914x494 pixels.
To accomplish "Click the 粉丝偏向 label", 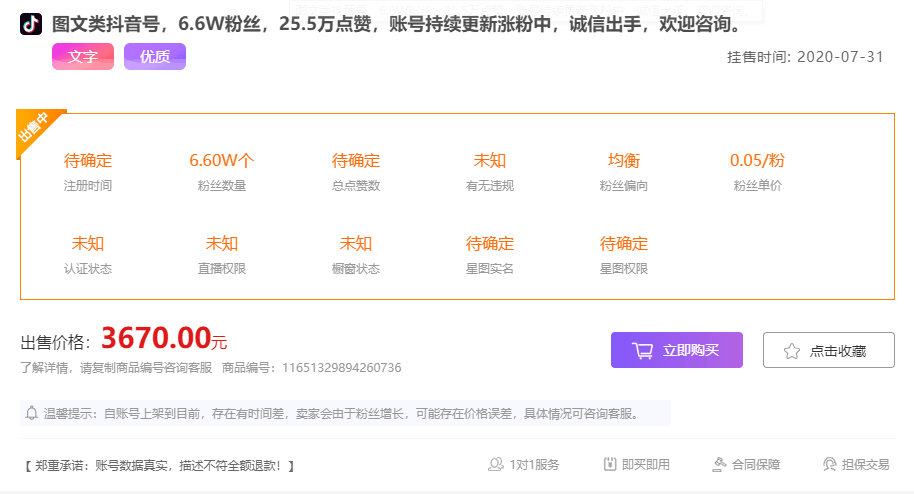I will [624, 185].
